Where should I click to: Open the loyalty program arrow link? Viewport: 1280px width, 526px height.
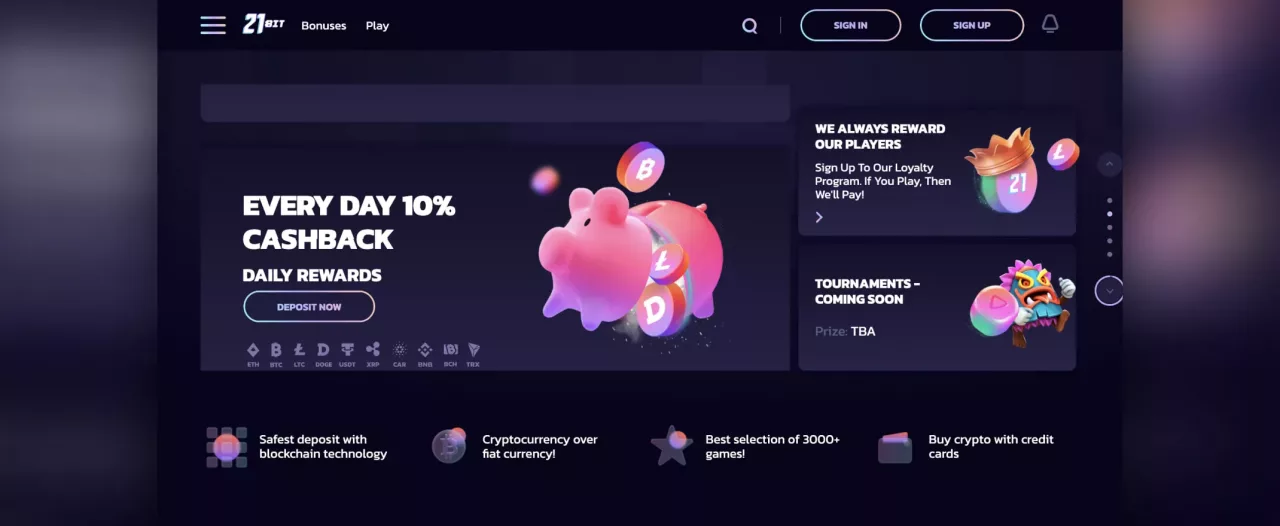[819, 217]
